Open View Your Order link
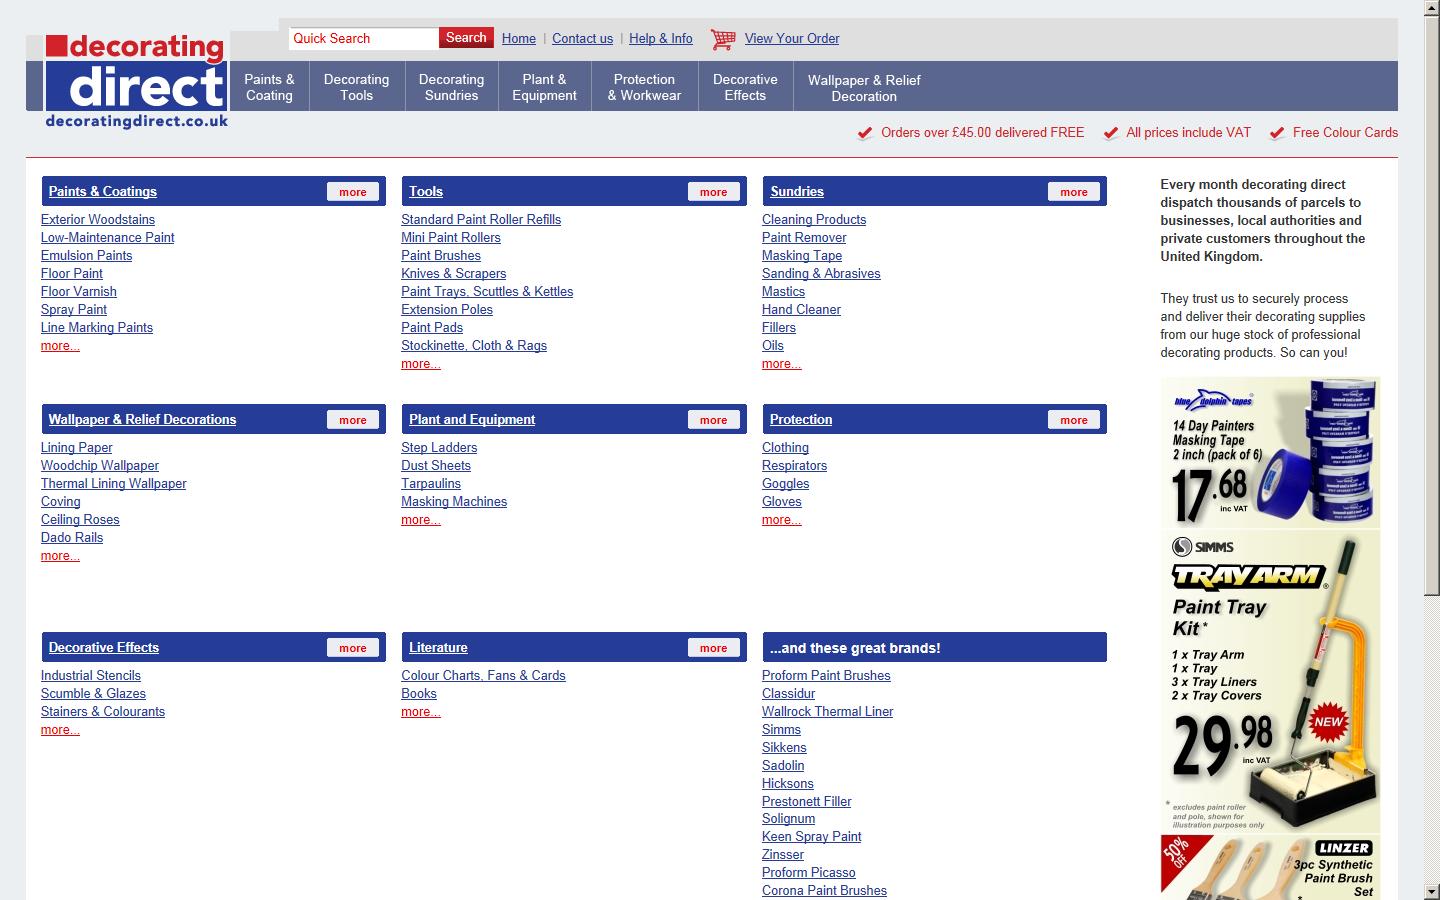Screen dimensions: 1440x900 point(792,38)
